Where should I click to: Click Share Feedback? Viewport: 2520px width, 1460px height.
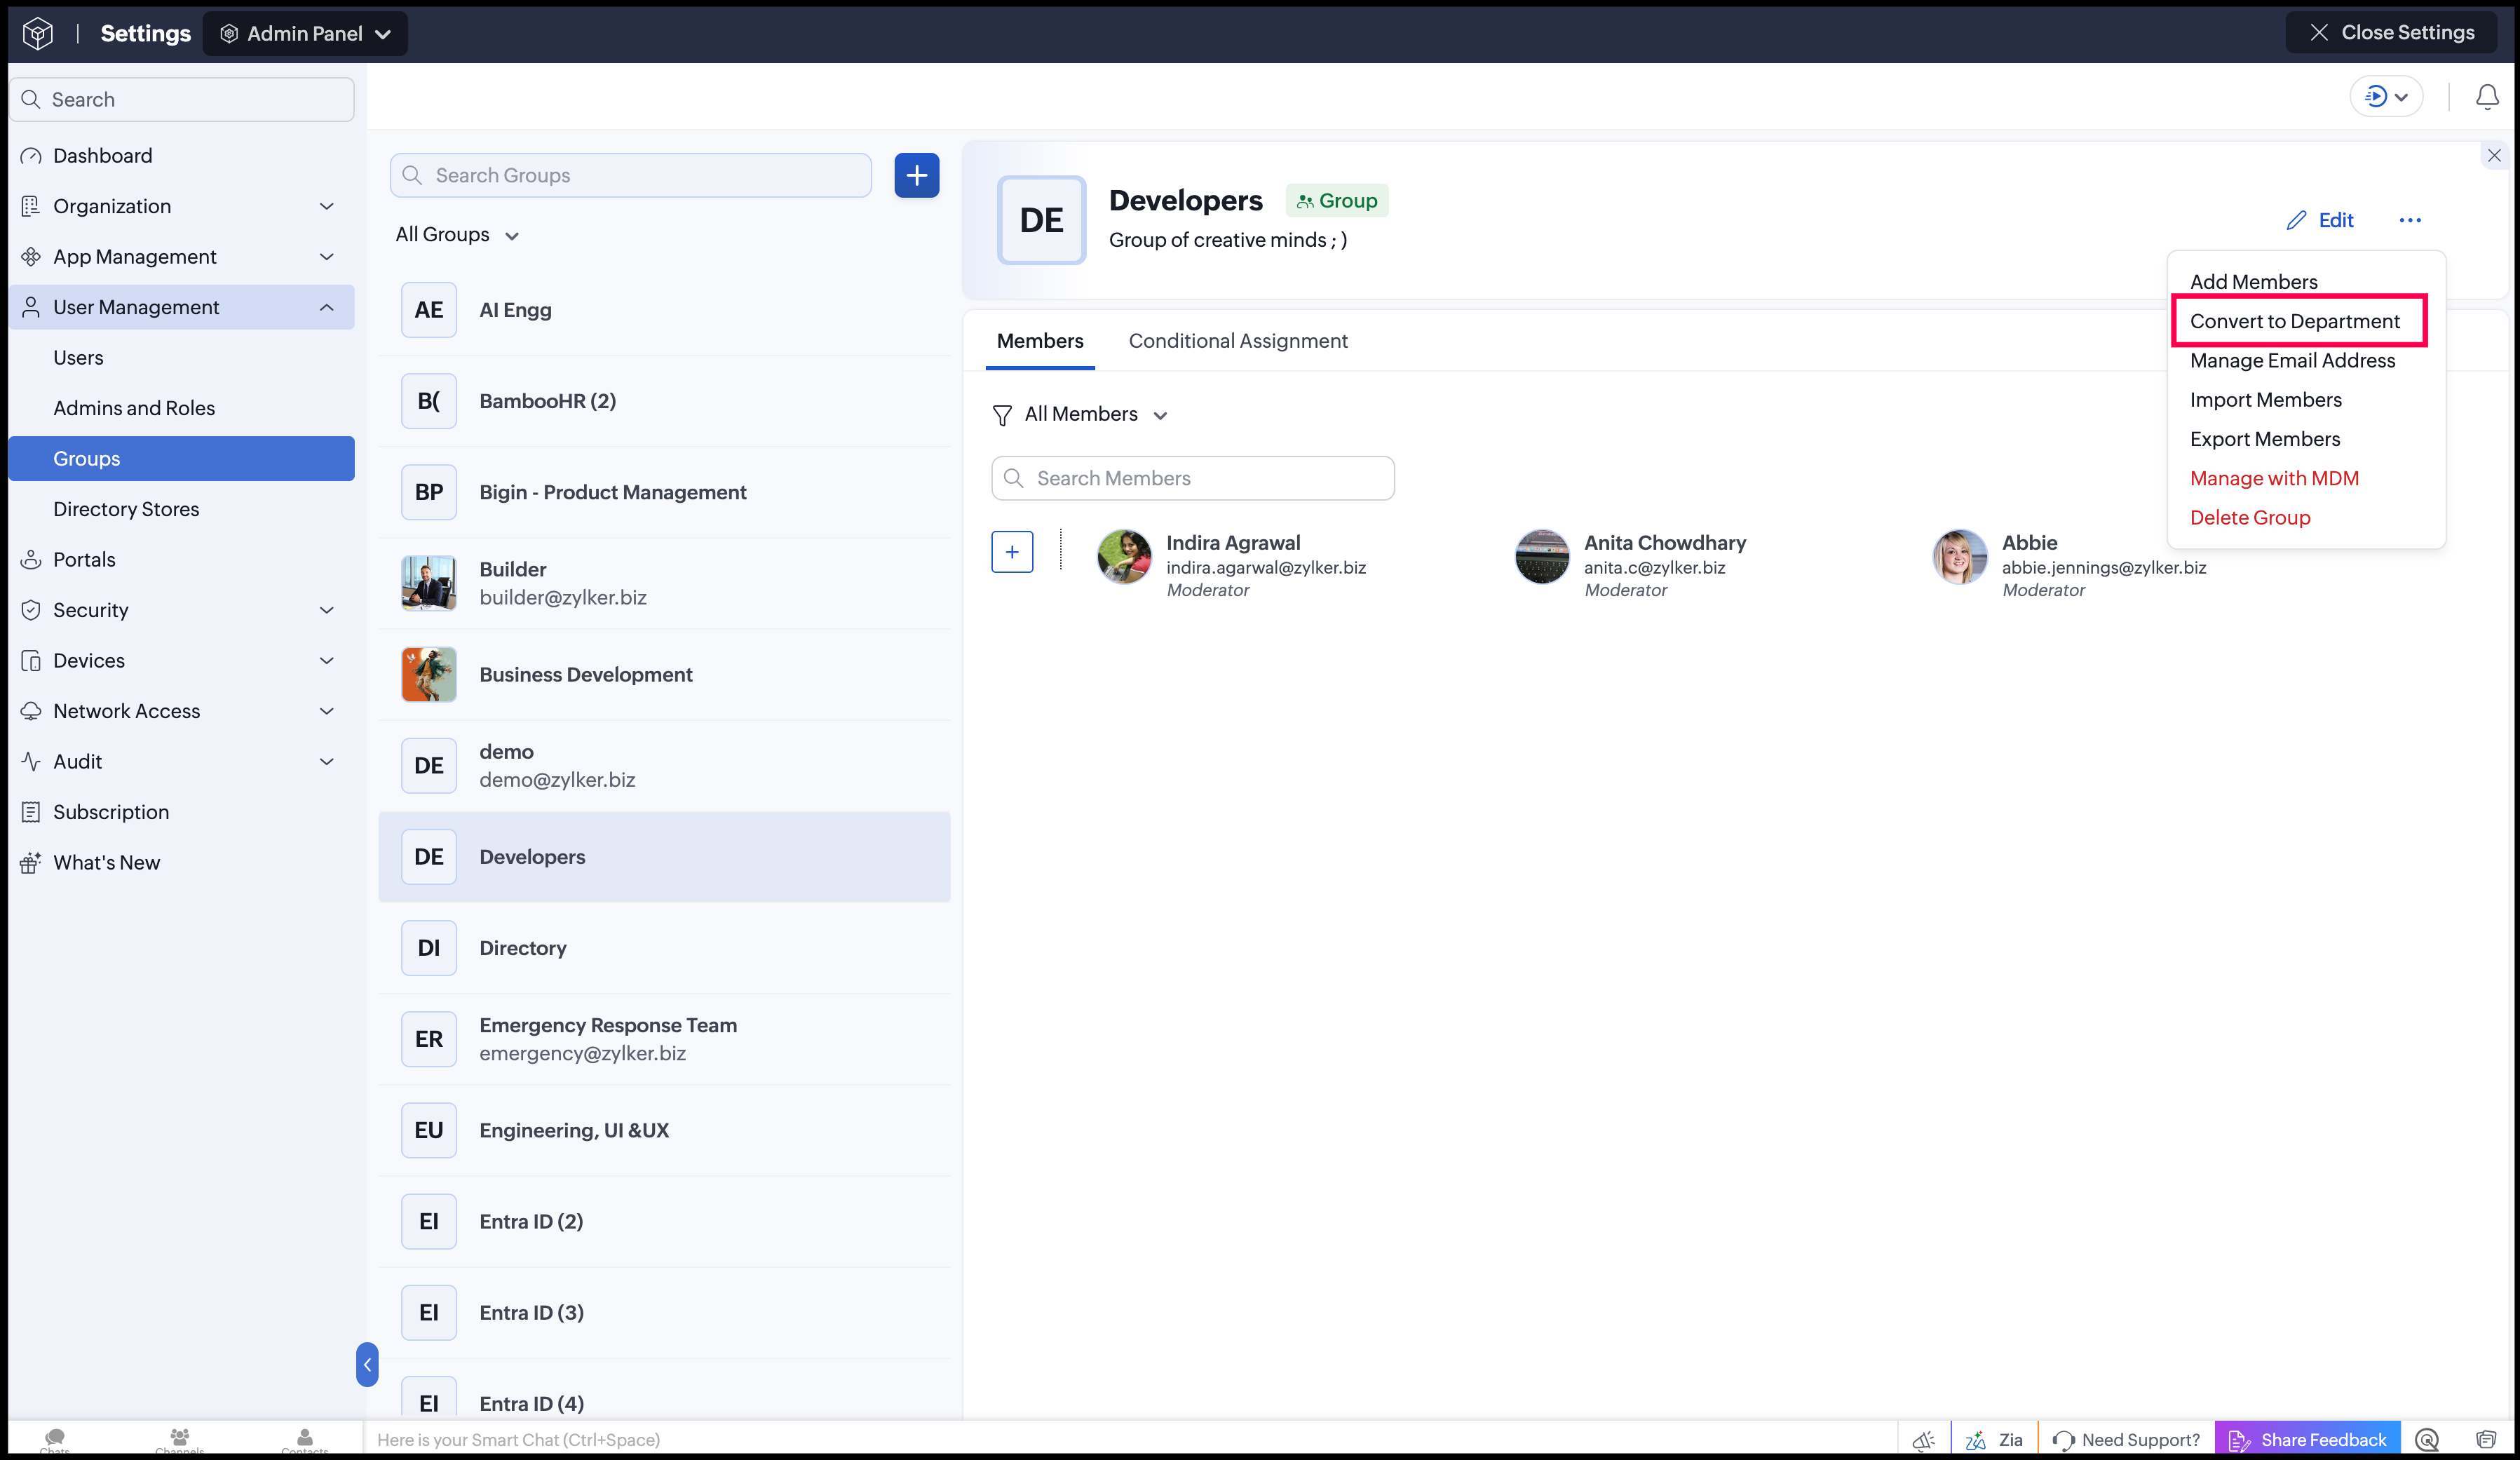tap(2308, 1440)
